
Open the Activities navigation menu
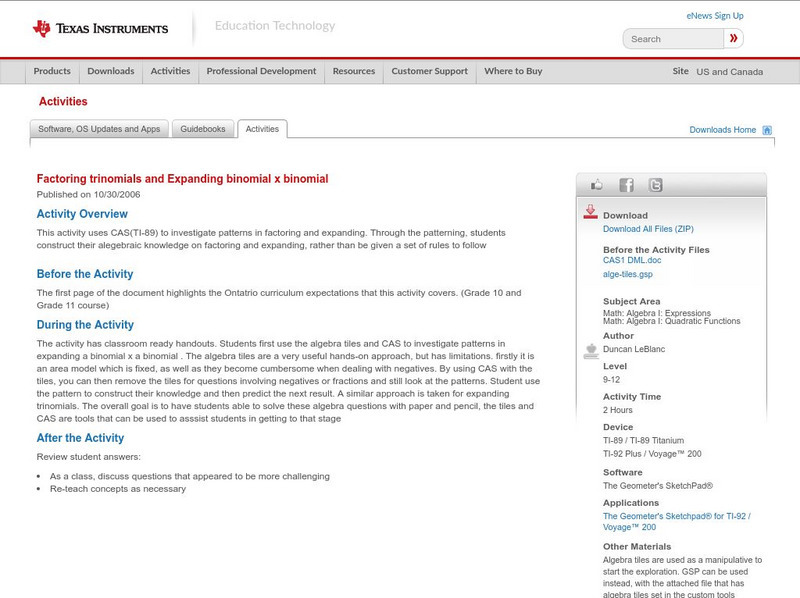[x=170, y=71]
